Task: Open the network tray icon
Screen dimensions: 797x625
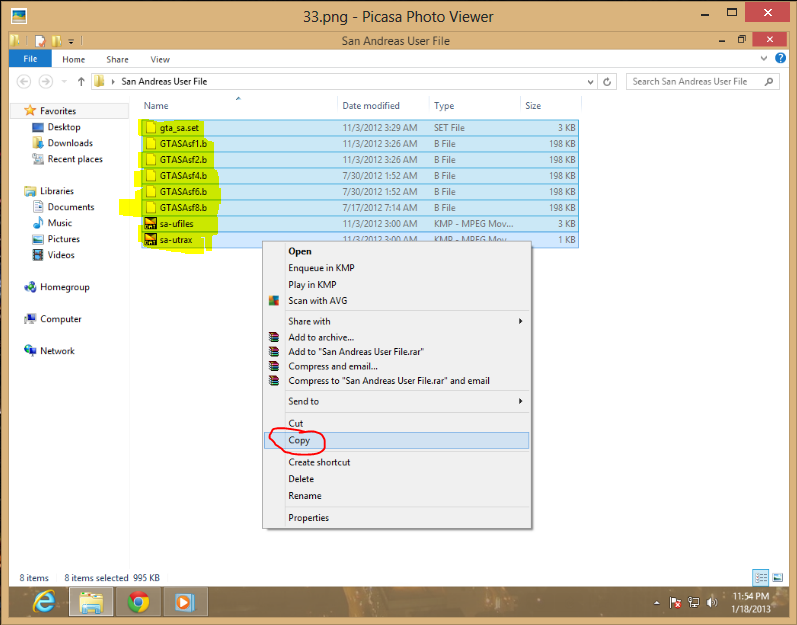Action: coord(694,603)
